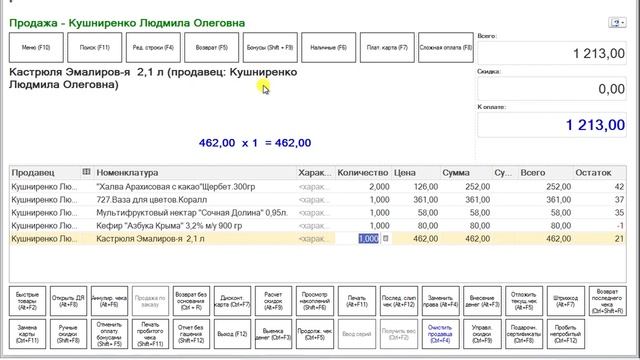Click Отчет без гашения (Shift+F12)
Image resolution: width=640 pixels, height=360 pixels.
click(191, 334)
